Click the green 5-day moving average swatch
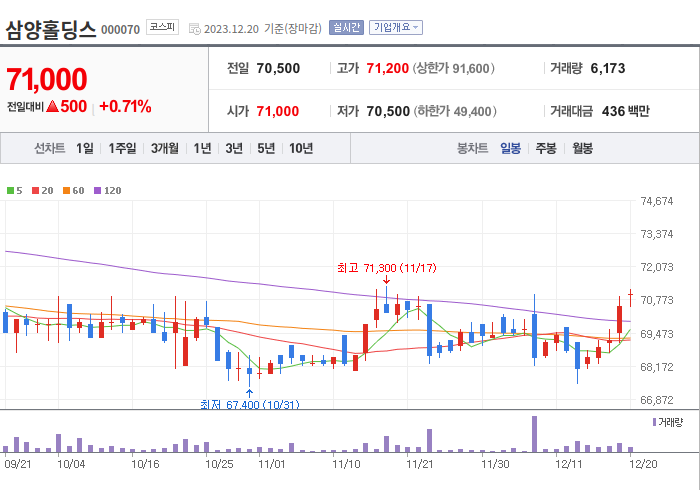700x490 pixels. [x=10, y=191]
